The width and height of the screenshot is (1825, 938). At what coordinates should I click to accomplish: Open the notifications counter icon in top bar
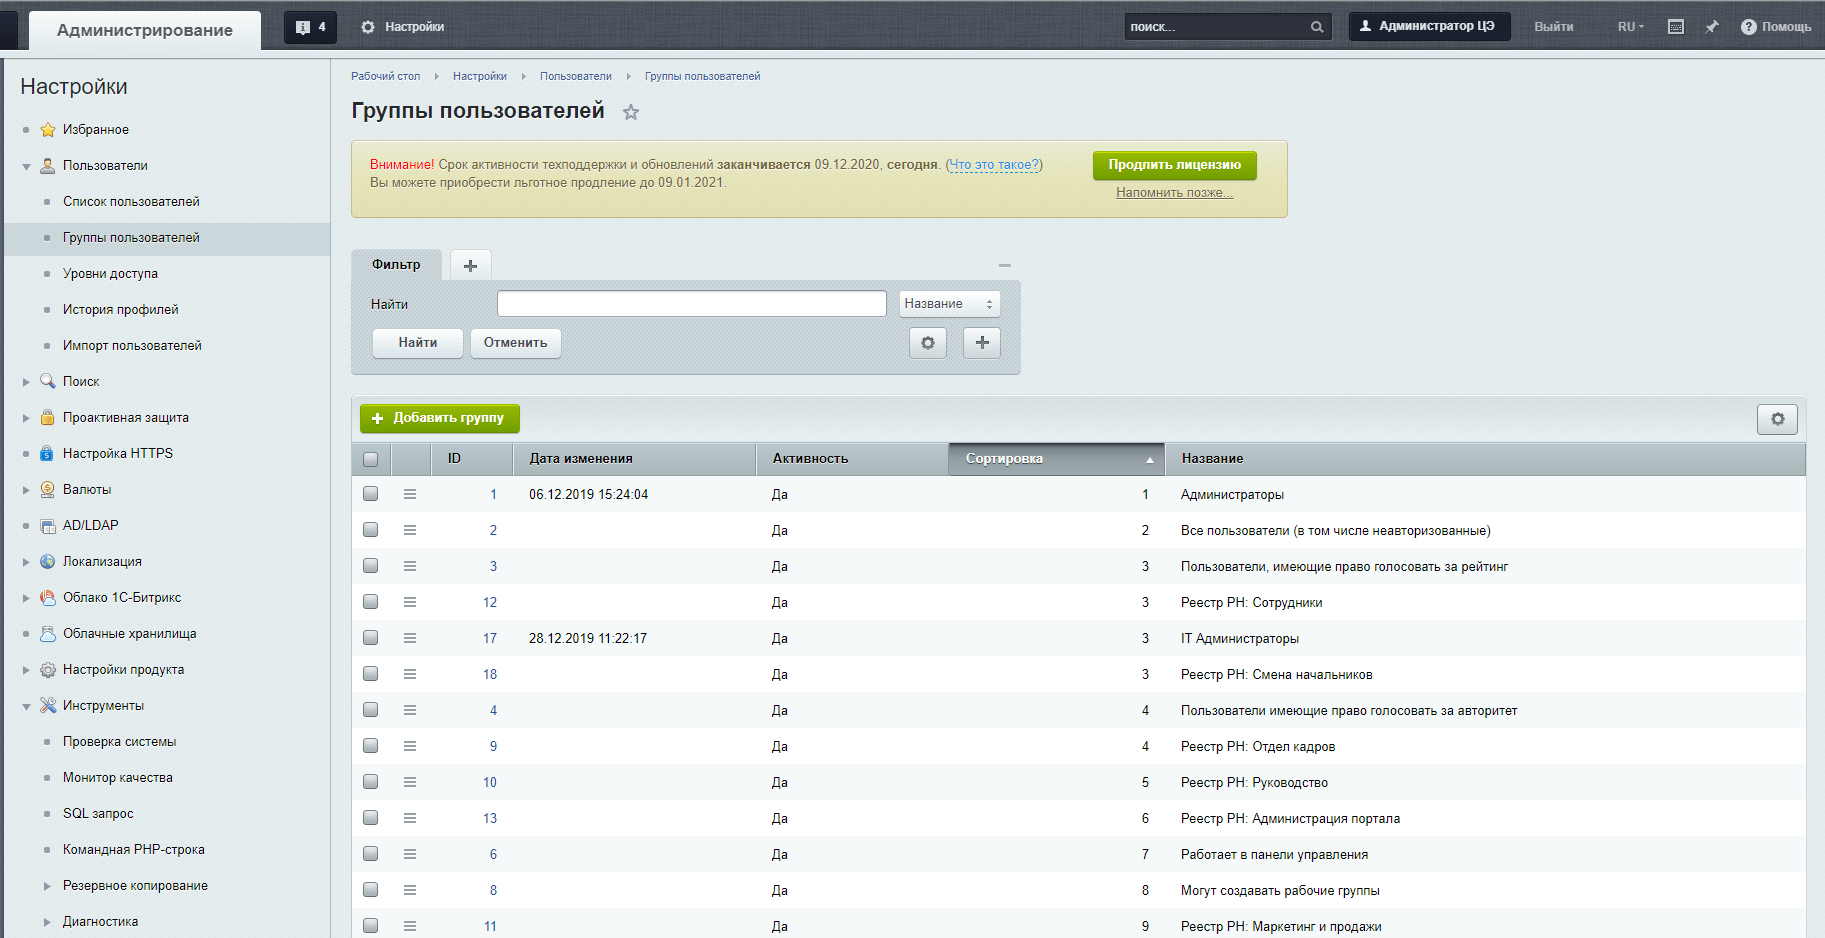[x=310, y=27]
